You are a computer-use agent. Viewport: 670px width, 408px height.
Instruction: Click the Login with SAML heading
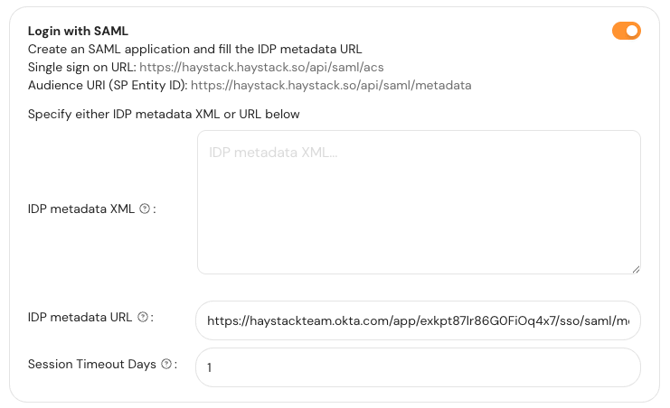coord(78,31)
